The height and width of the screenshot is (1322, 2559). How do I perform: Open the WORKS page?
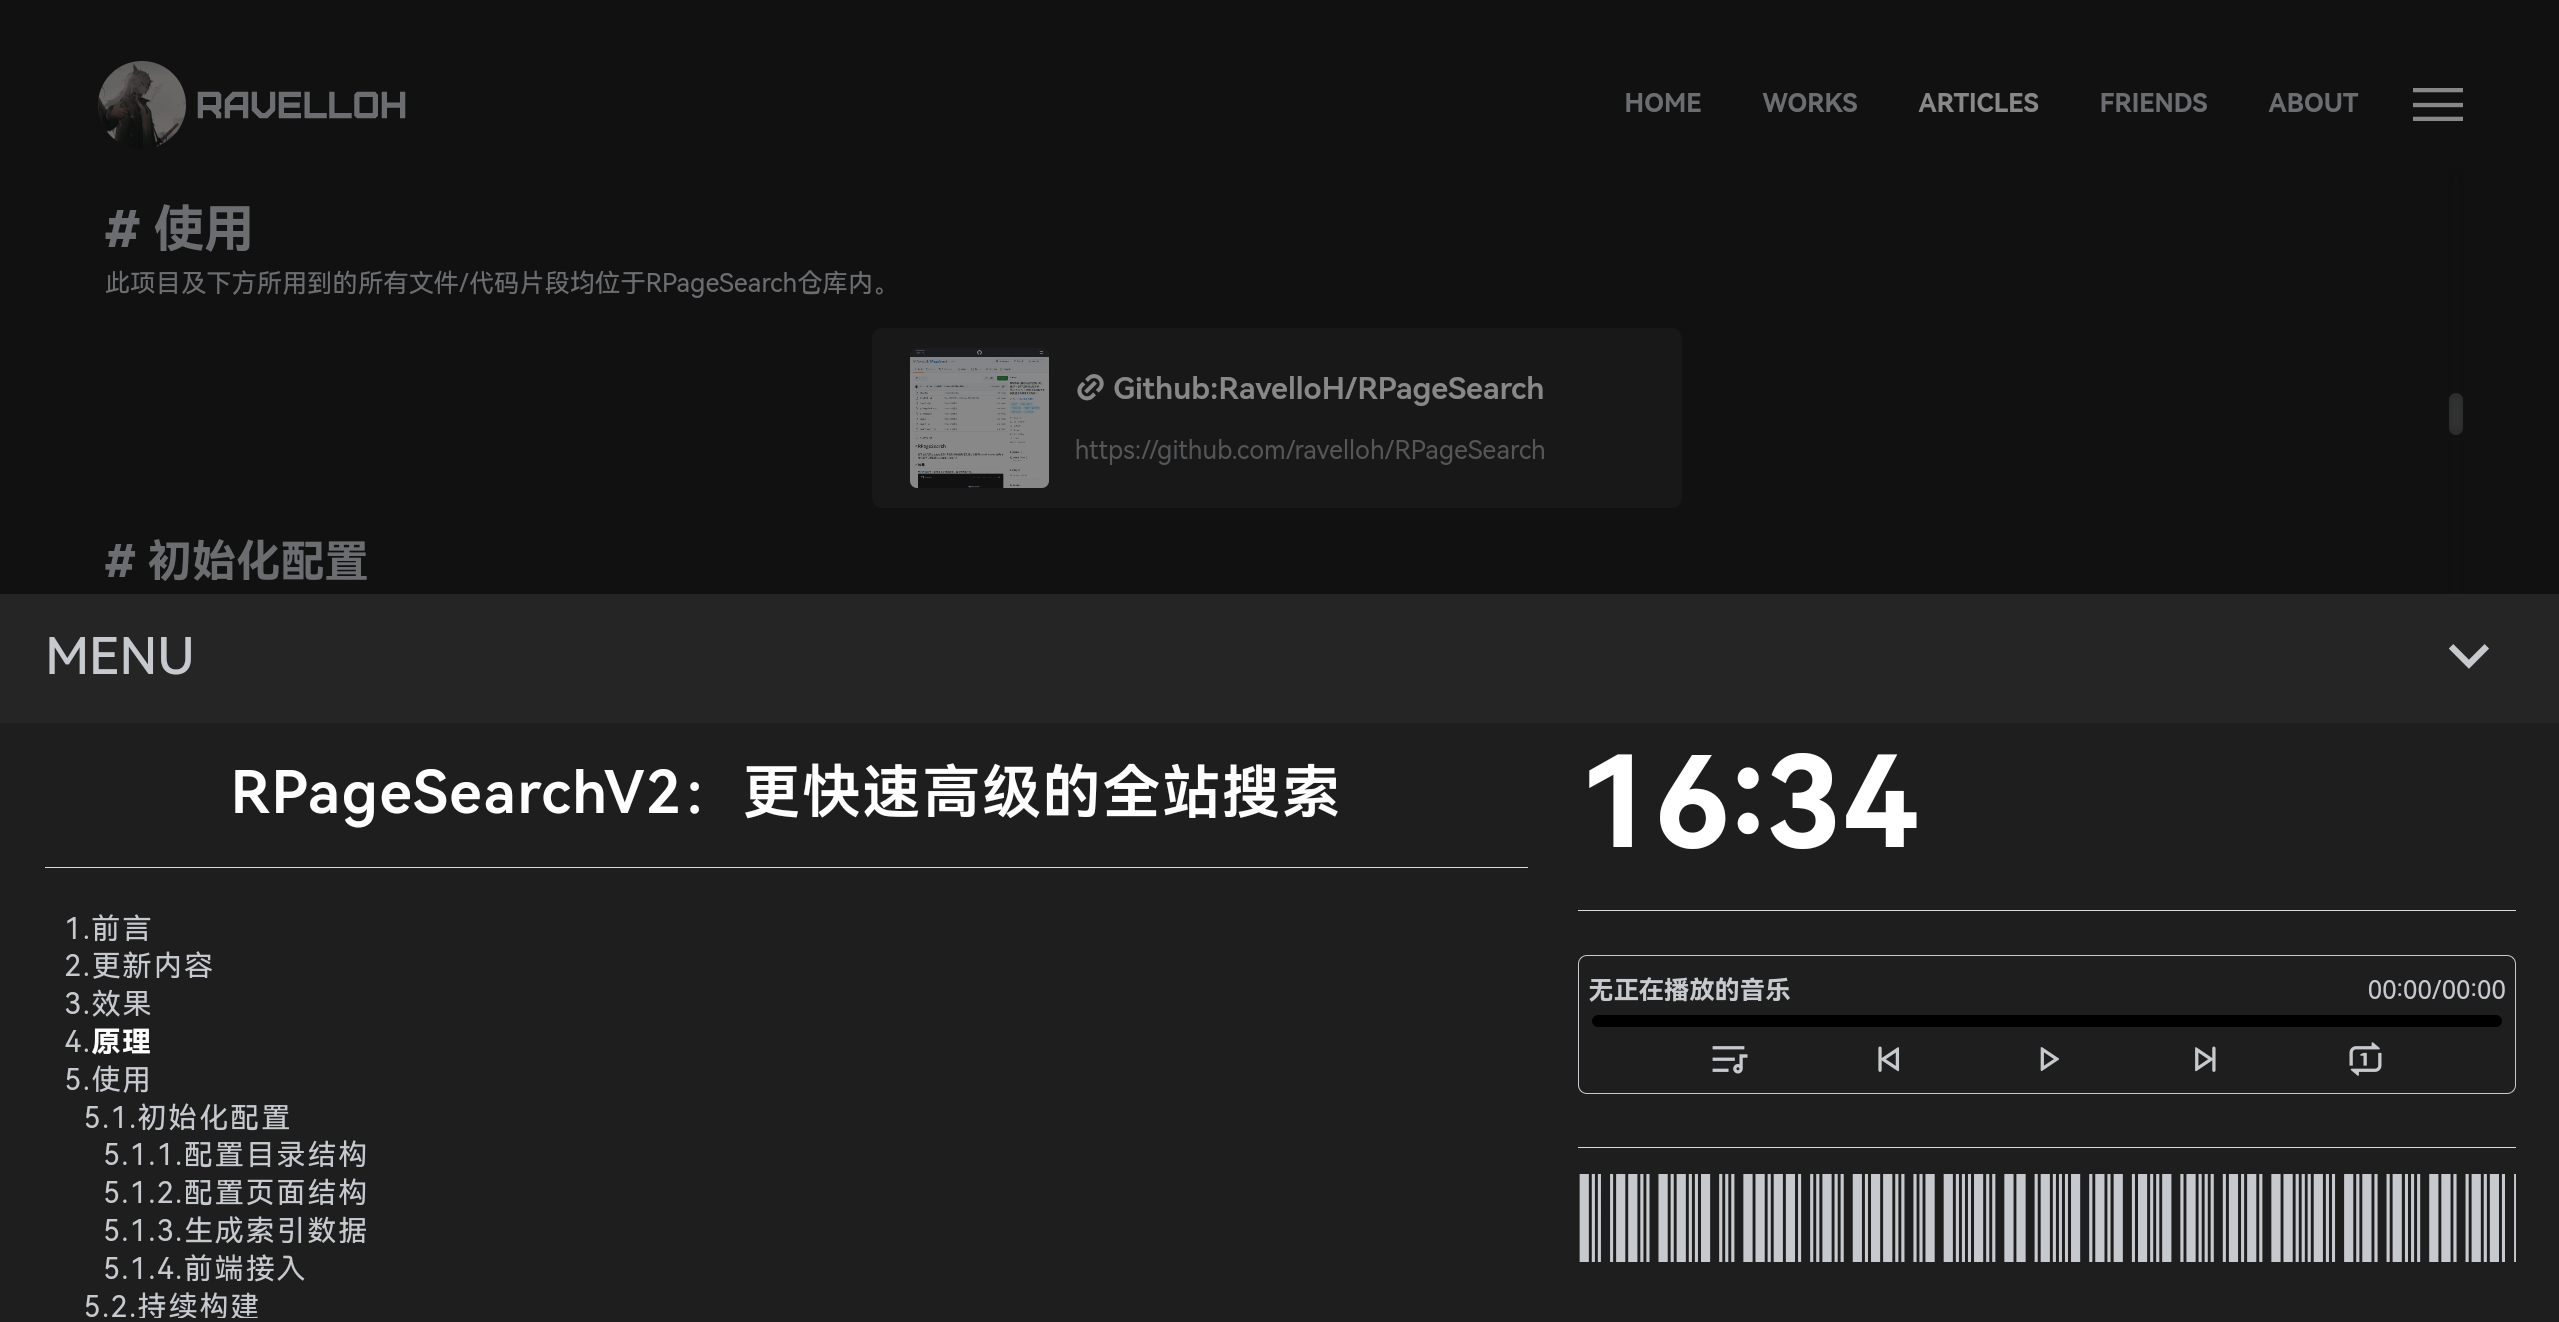(1809, 103)
